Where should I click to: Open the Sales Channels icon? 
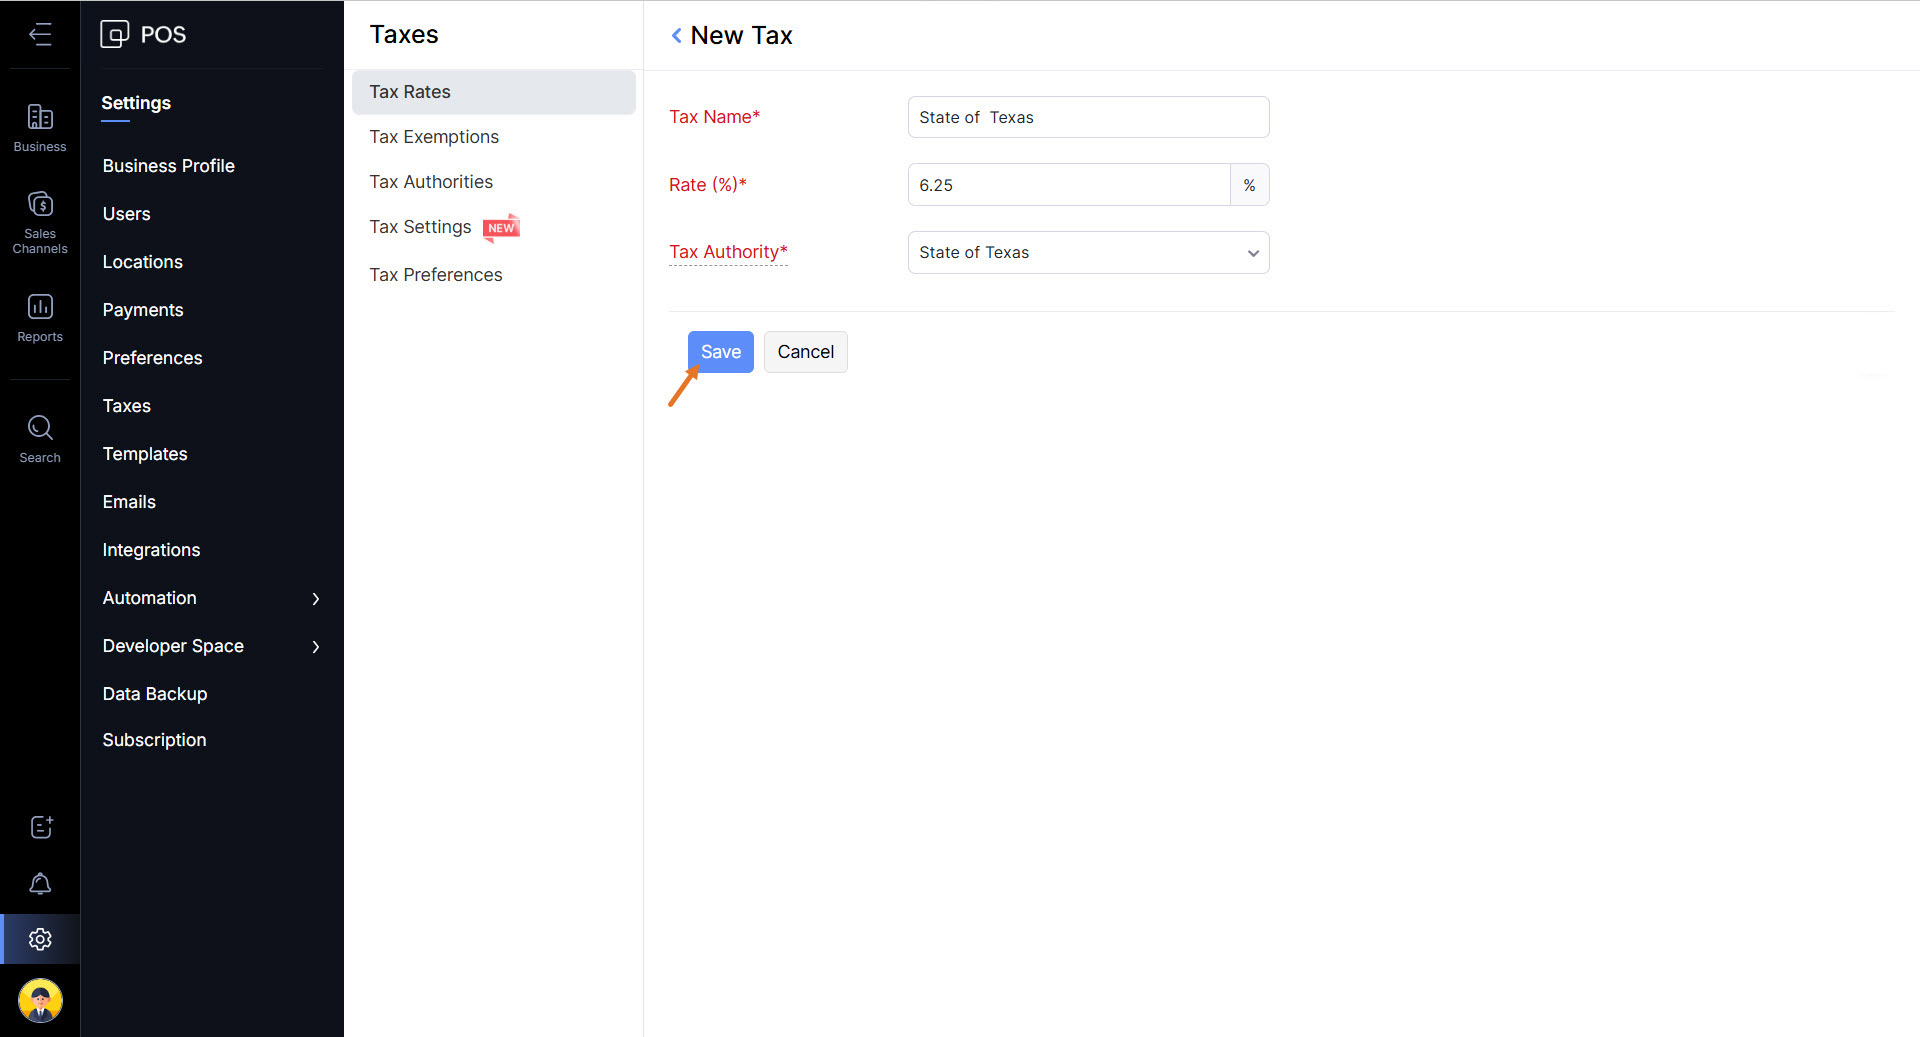point(40,222)
